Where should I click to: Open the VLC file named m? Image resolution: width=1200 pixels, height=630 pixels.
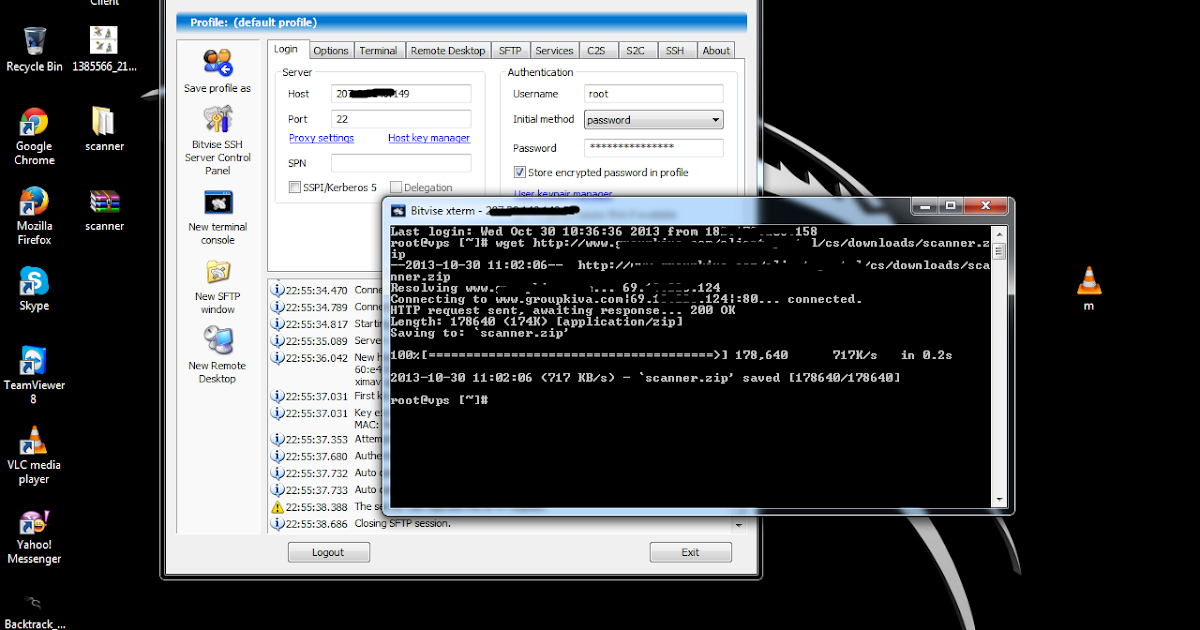pyautogui.click(x=1089, y=289)
